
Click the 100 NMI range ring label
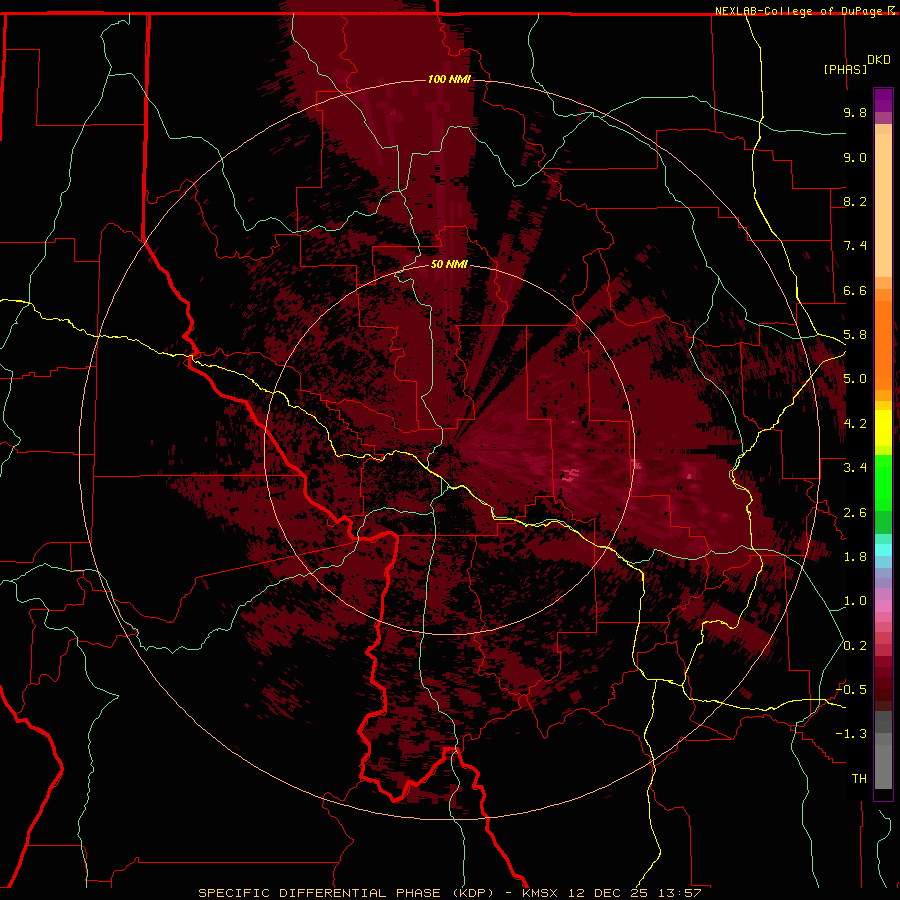pos(449,79)
